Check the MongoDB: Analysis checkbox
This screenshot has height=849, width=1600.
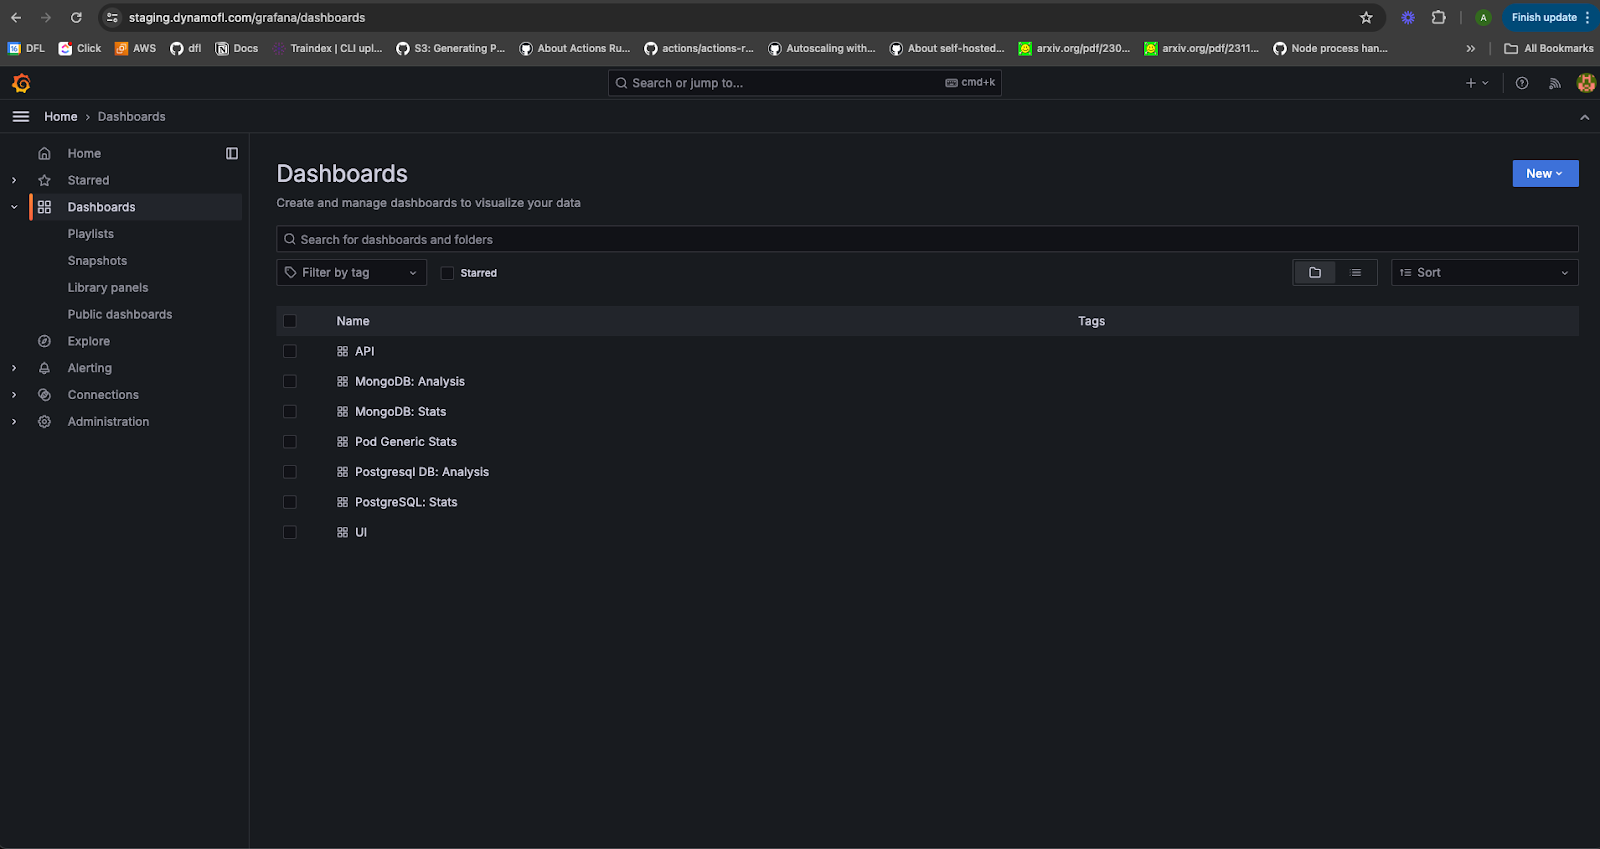(290, 381)
